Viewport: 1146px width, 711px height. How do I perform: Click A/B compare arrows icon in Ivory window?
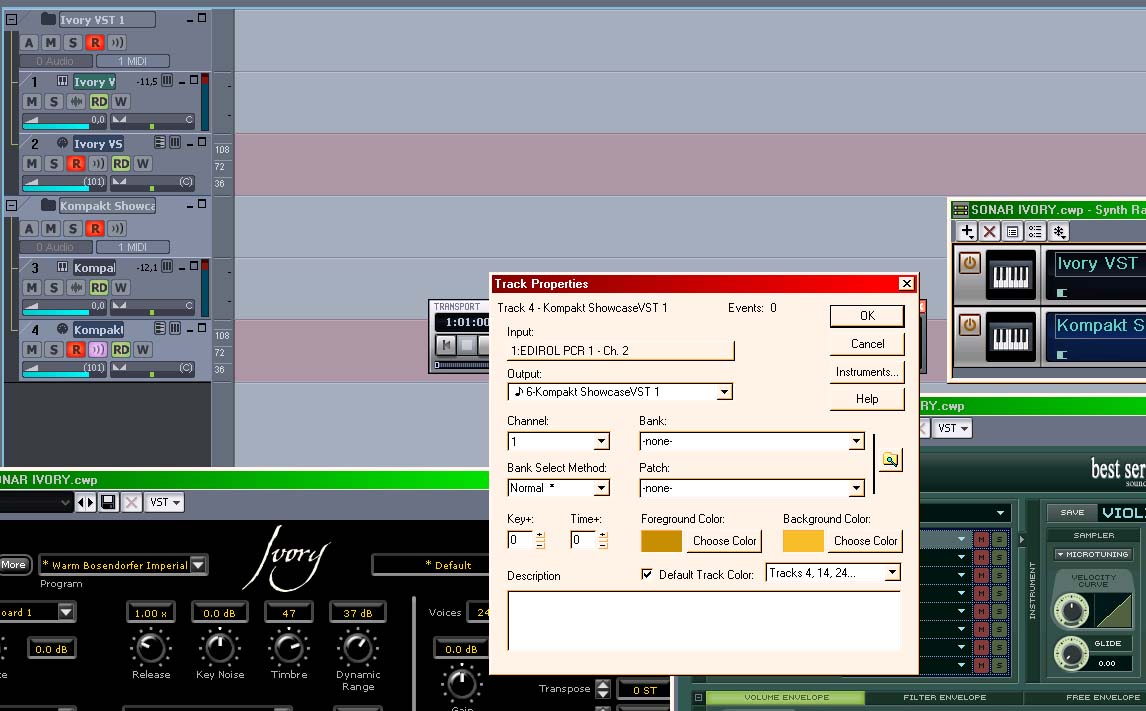(86, 502)
